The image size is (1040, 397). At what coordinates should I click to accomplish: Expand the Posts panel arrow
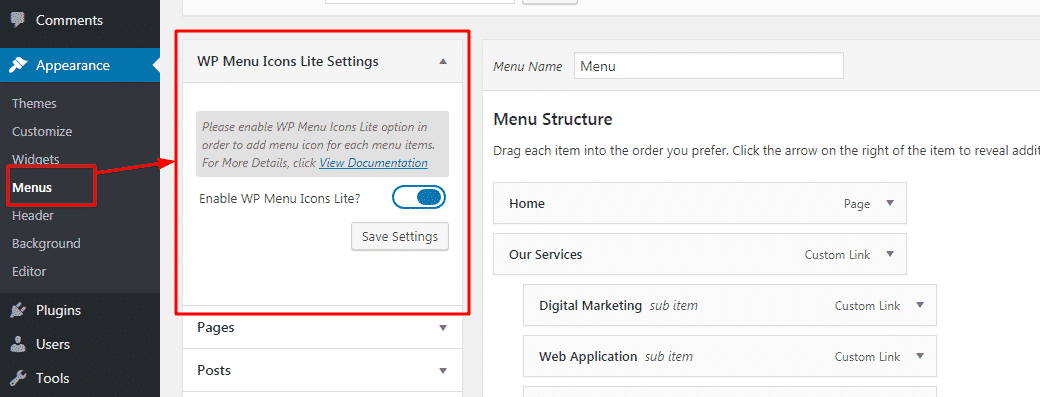(x=443, y=370)
